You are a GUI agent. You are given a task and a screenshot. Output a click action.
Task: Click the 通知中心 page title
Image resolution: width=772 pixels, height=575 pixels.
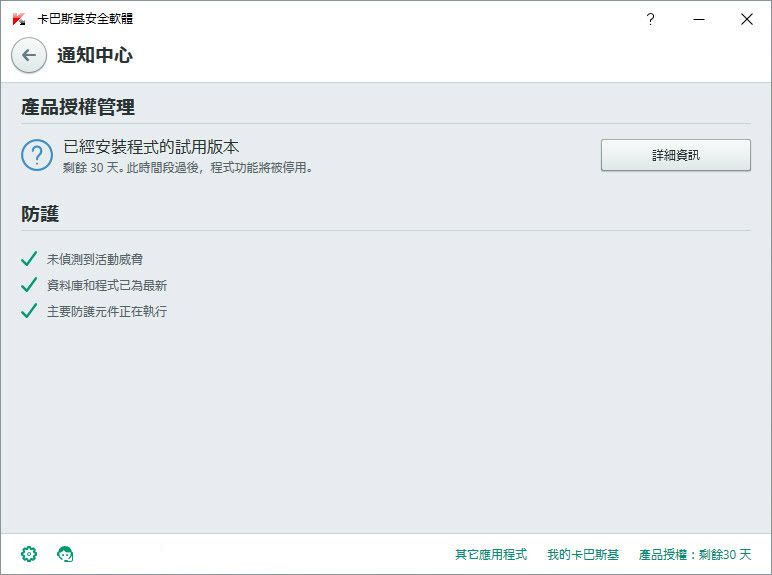[95, 55]
